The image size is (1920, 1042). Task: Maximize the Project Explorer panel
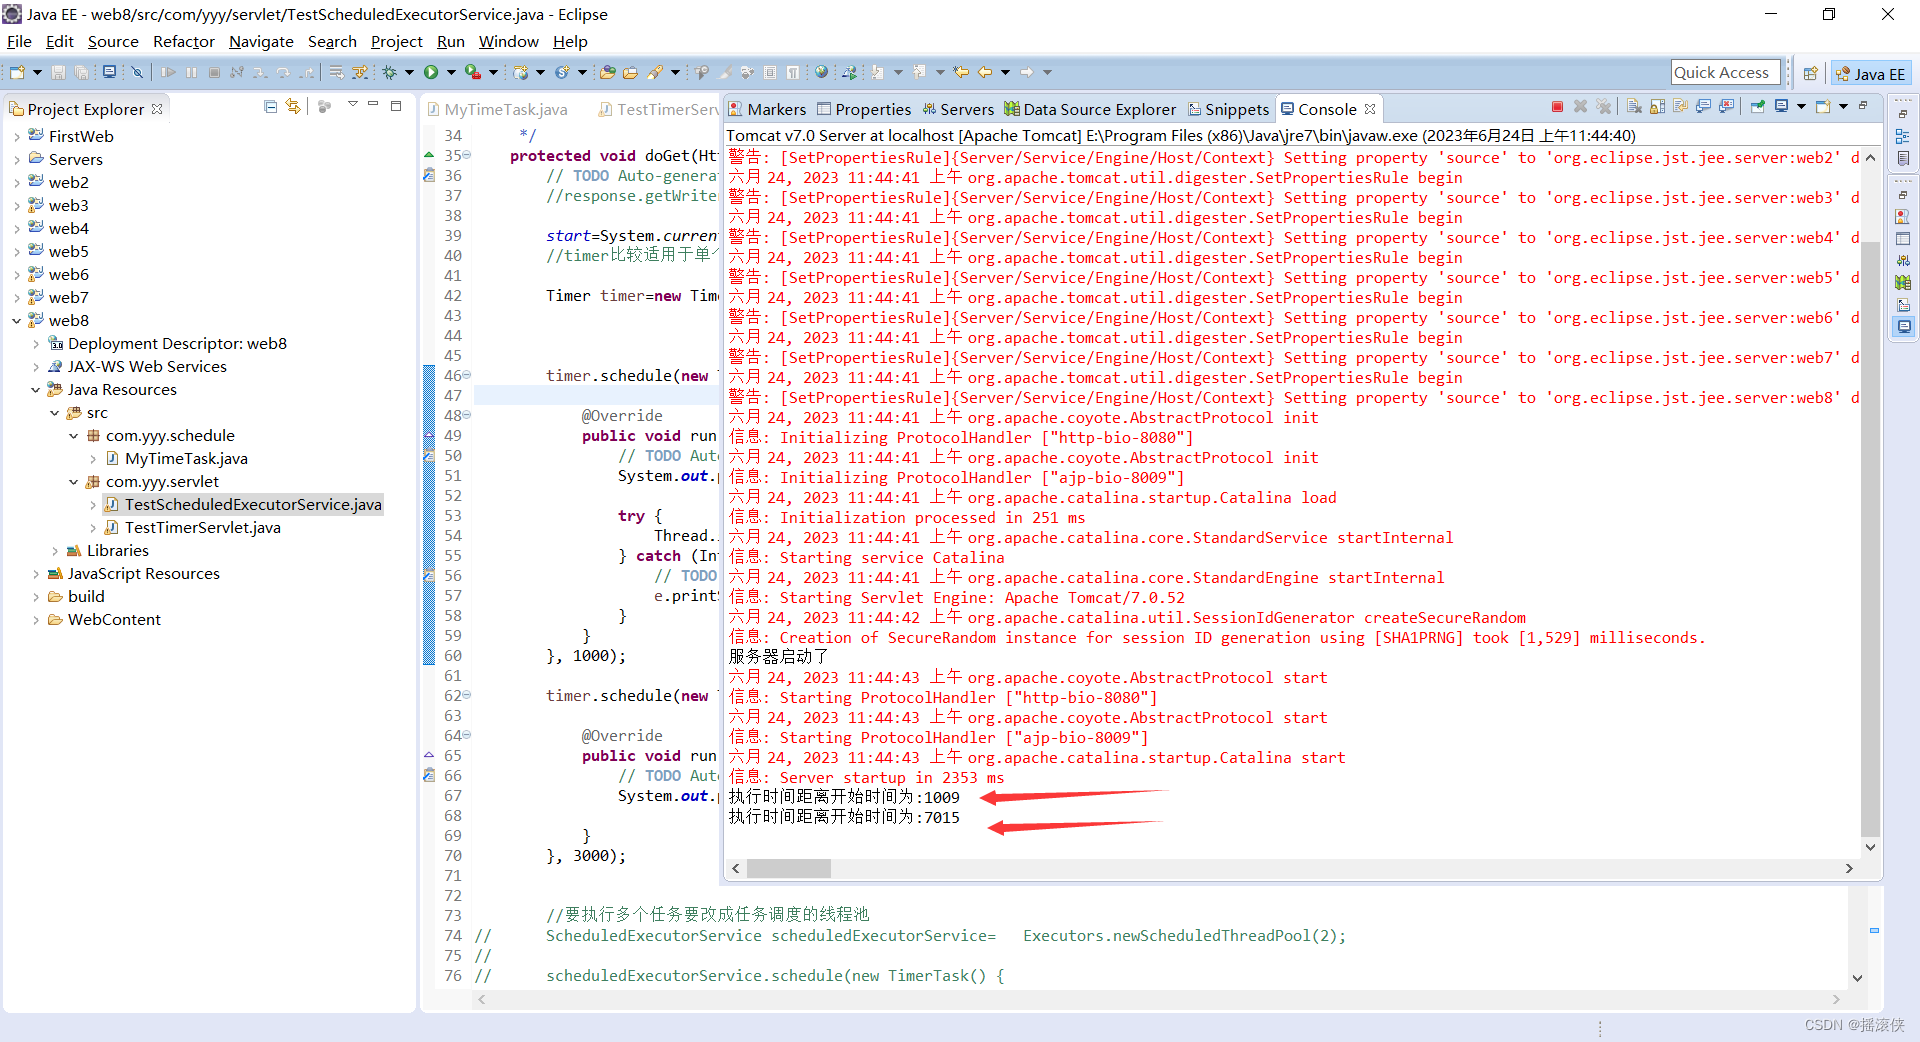pyautogui.click(x=396, y=105)
